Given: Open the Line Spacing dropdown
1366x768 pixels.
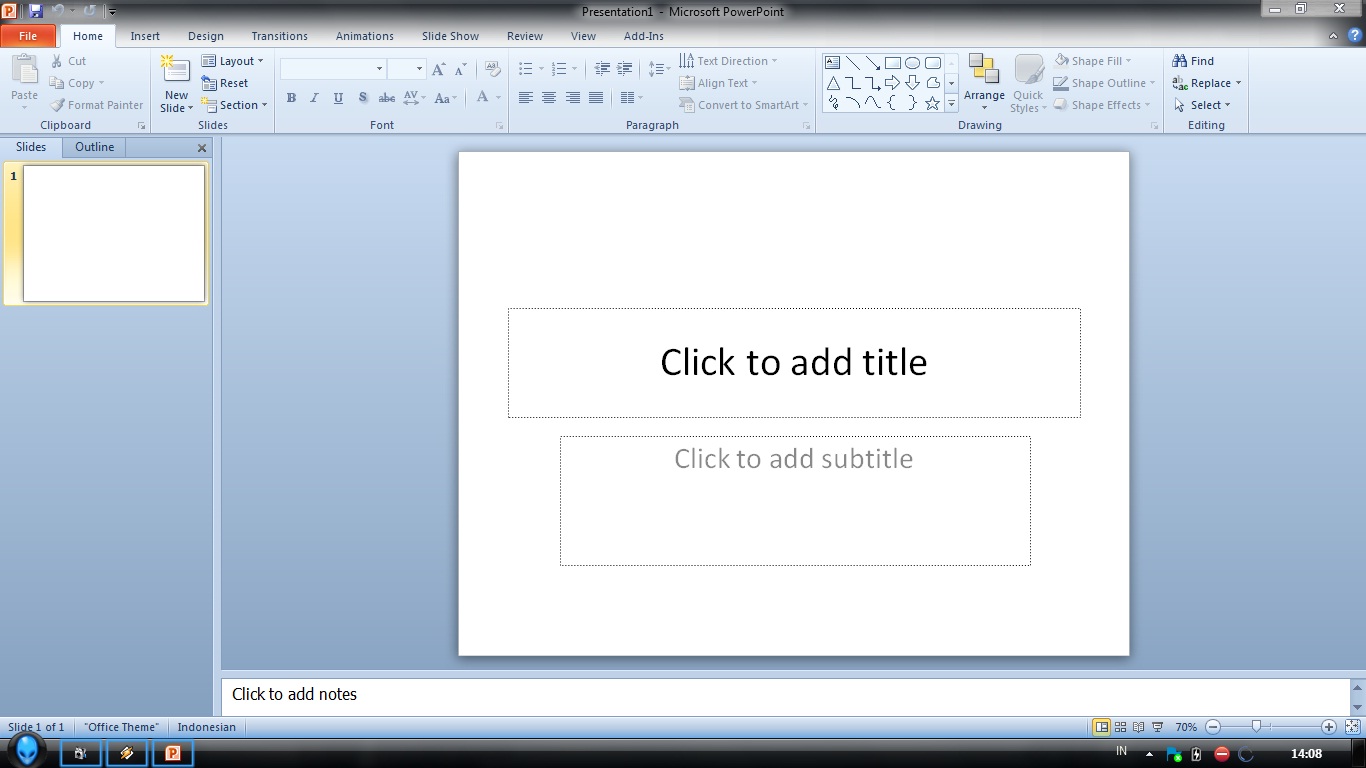Looking at the screenshot, I should pos(658,69).
